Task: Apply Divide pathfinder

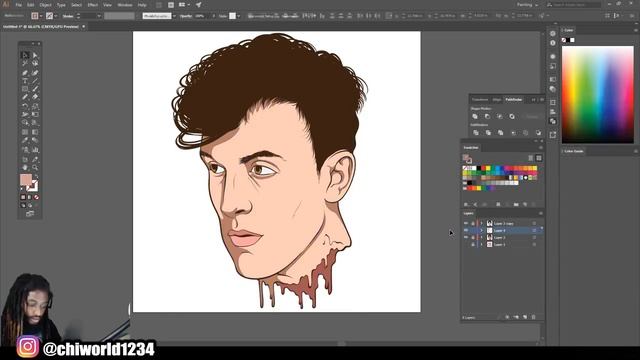Action: [x=476, y=133]
